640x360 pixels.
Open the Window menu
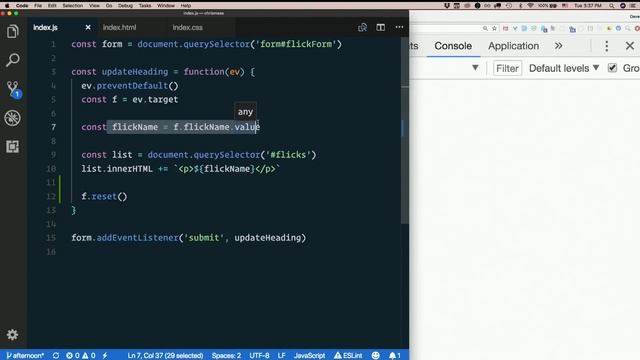166,6
